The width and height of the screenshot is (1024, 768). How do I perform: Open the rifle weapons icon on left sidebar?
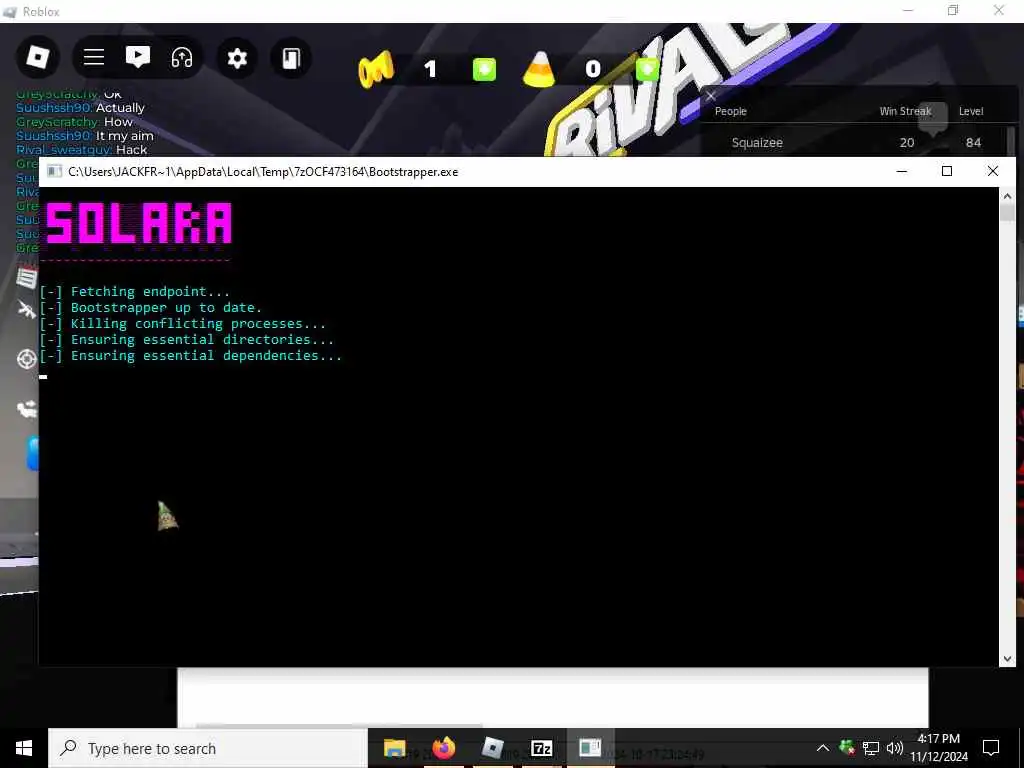pos(27,310)
